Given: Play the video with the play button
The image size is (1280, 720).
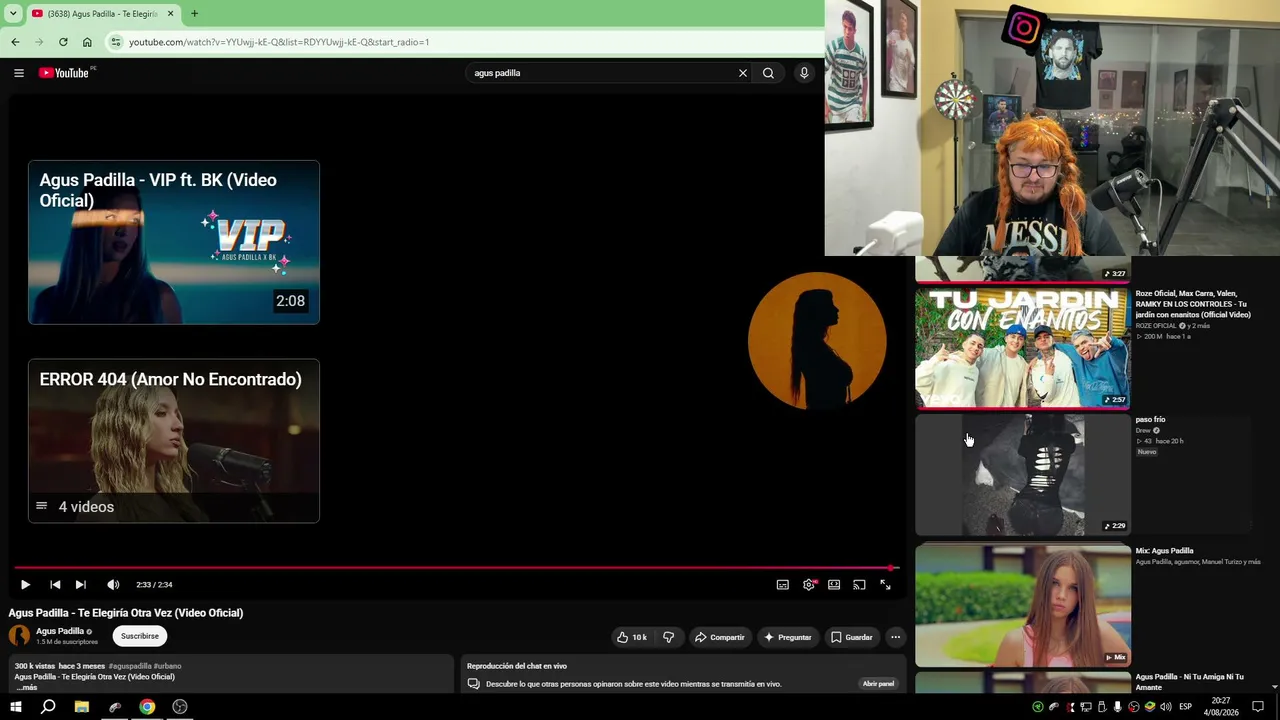Looking at the screenshot, I should tap(25, 585).
